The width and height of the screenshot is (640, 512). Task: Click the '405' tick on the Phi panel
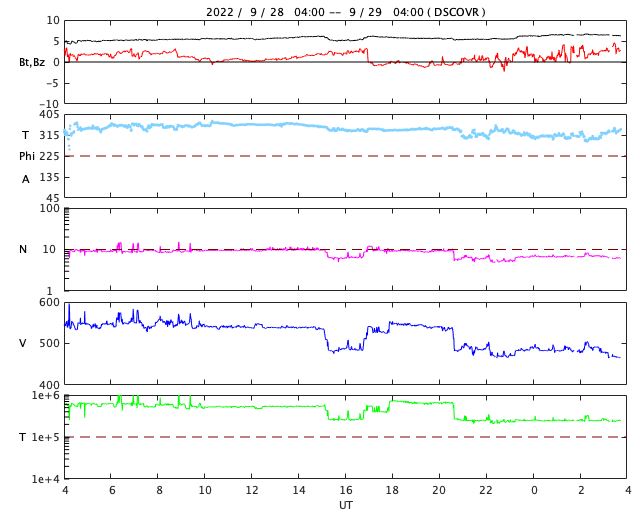coord(49,115)
